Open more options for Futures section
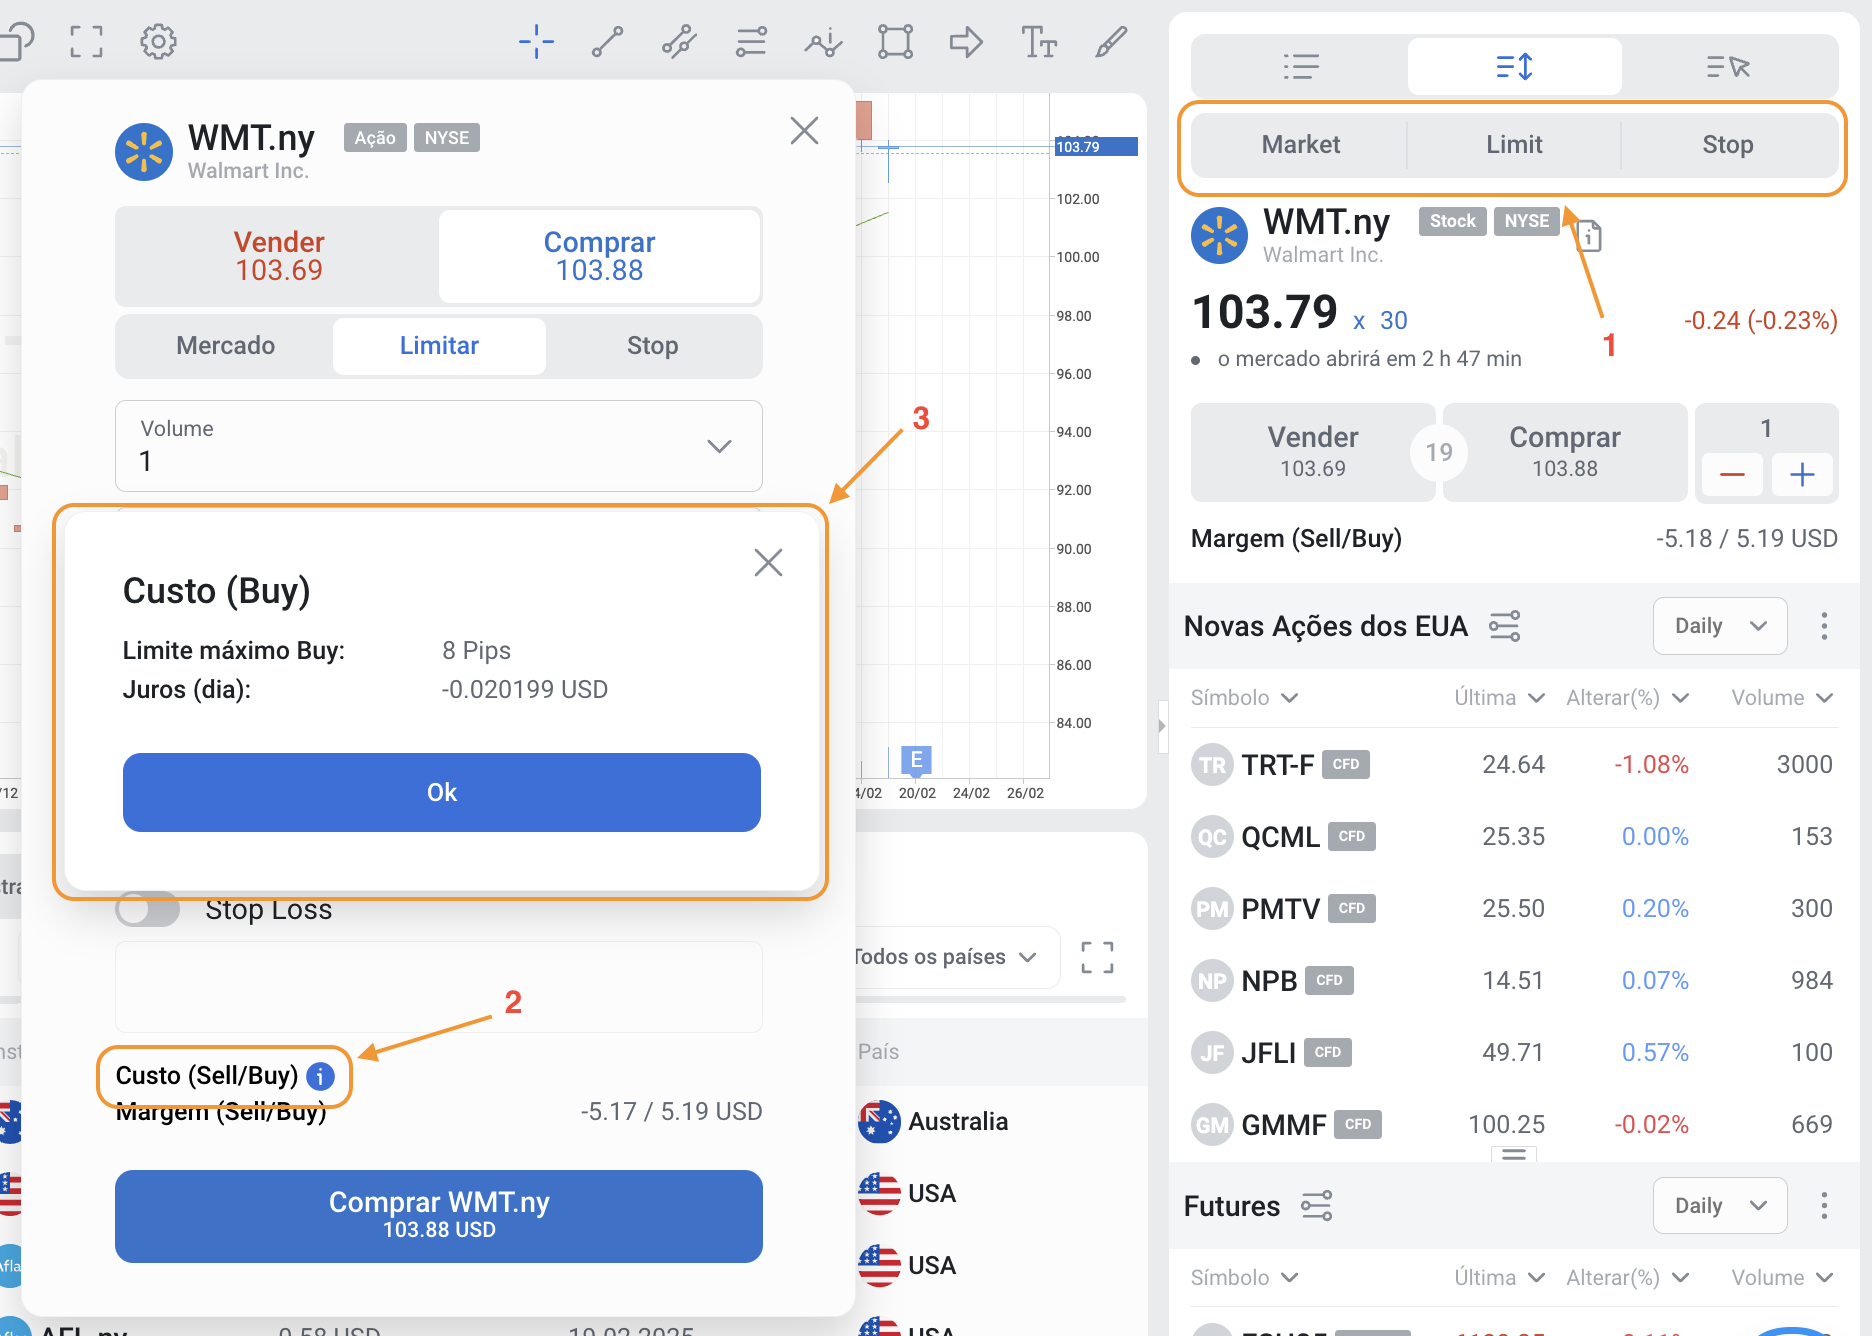Image resolution: width=1872 pixels, height=1336 pixels. point(1824,1206)
